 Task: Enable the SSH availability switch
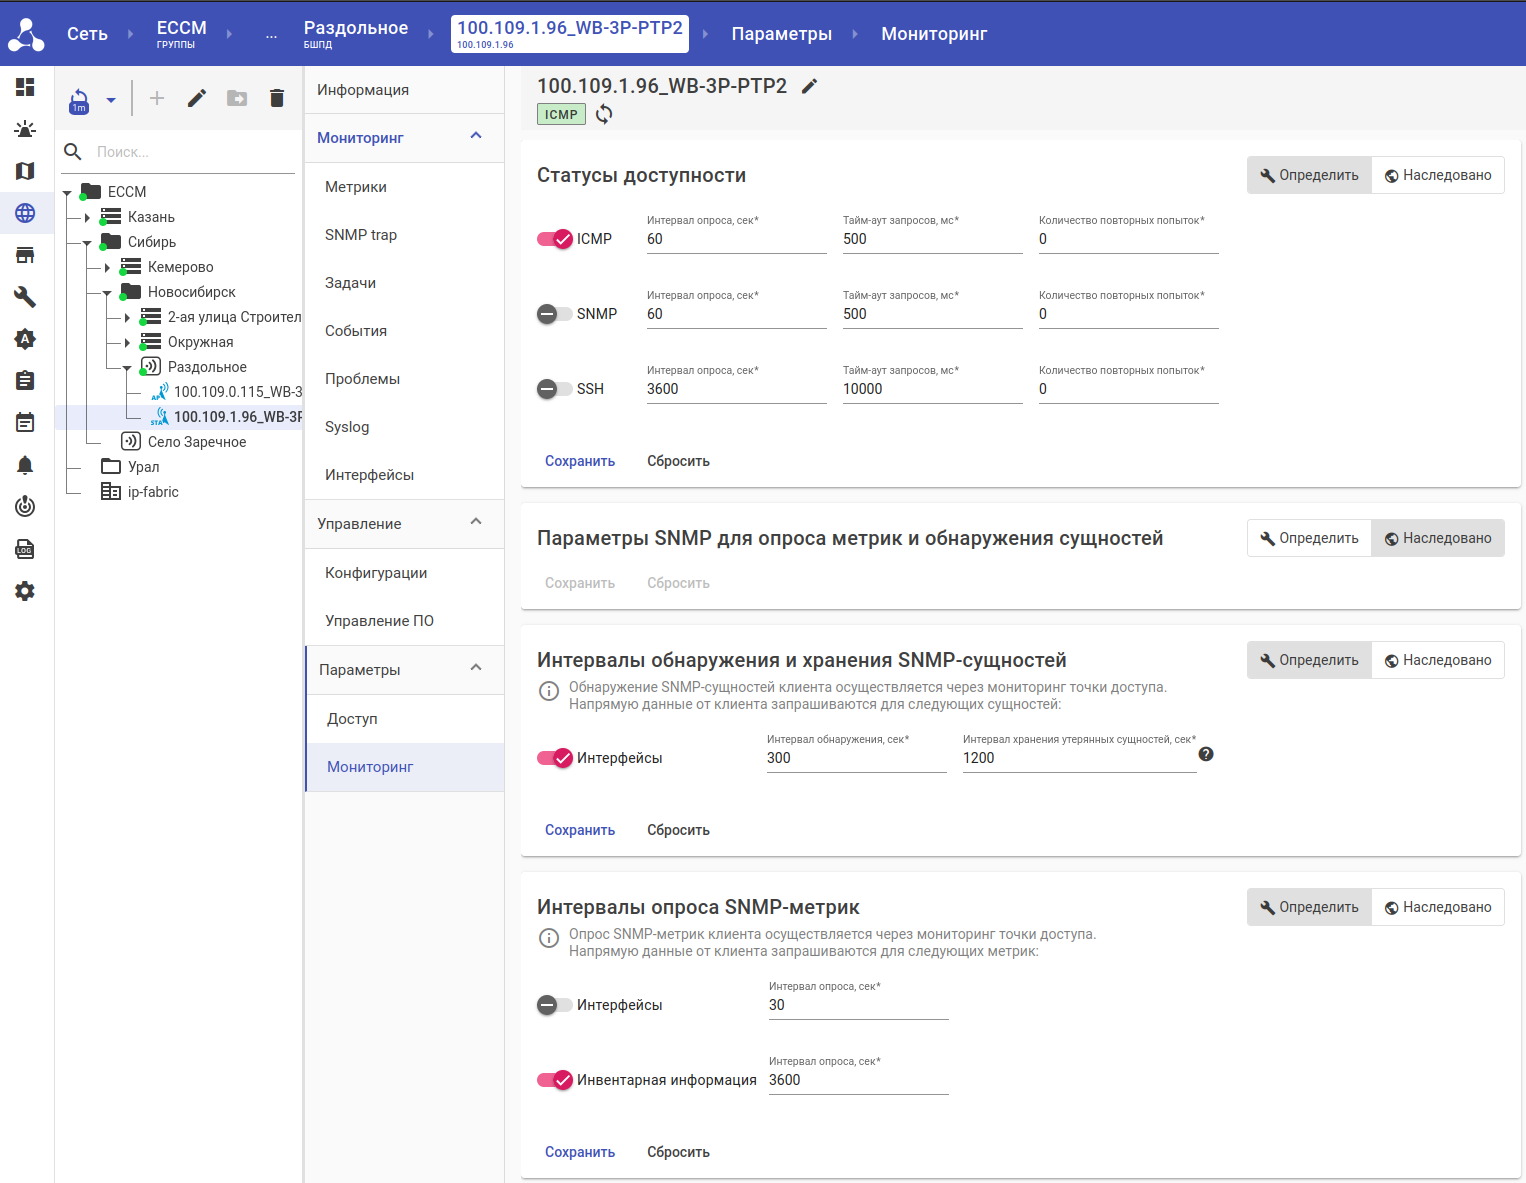click(x=555, y=389)
